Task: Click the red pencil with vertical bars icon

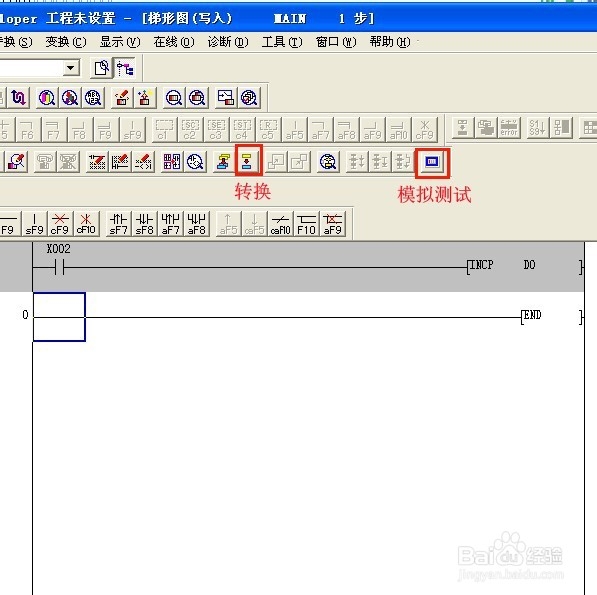Action: [x=120, y=162]
